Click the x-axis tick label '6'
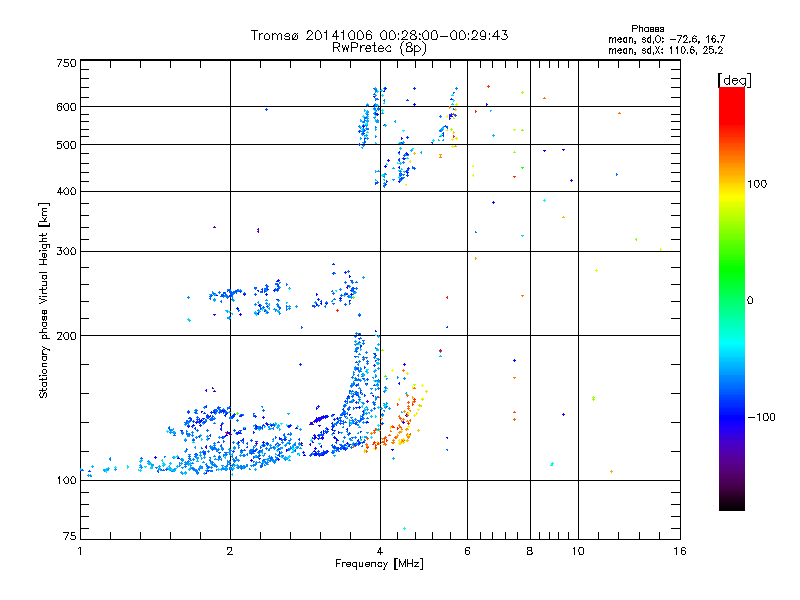Screen dimensions: 800x600 pyautogui.click(x=467, y=551)
